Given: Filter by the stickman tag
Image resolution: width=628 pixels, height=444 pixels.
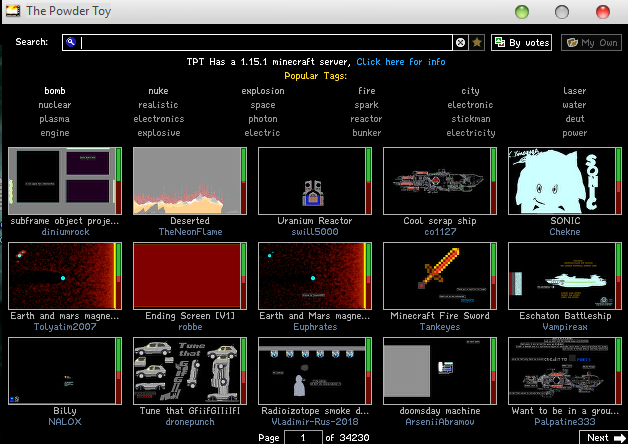Looking at the screenshot, I should coord(471,119).
